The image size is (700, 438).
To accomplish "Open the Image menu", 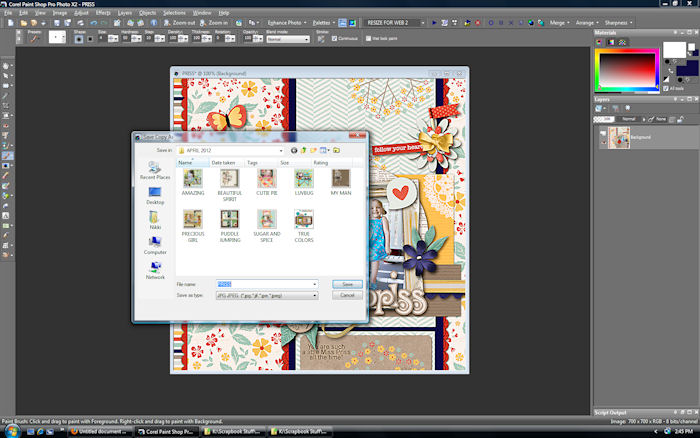I will point(60,13).
